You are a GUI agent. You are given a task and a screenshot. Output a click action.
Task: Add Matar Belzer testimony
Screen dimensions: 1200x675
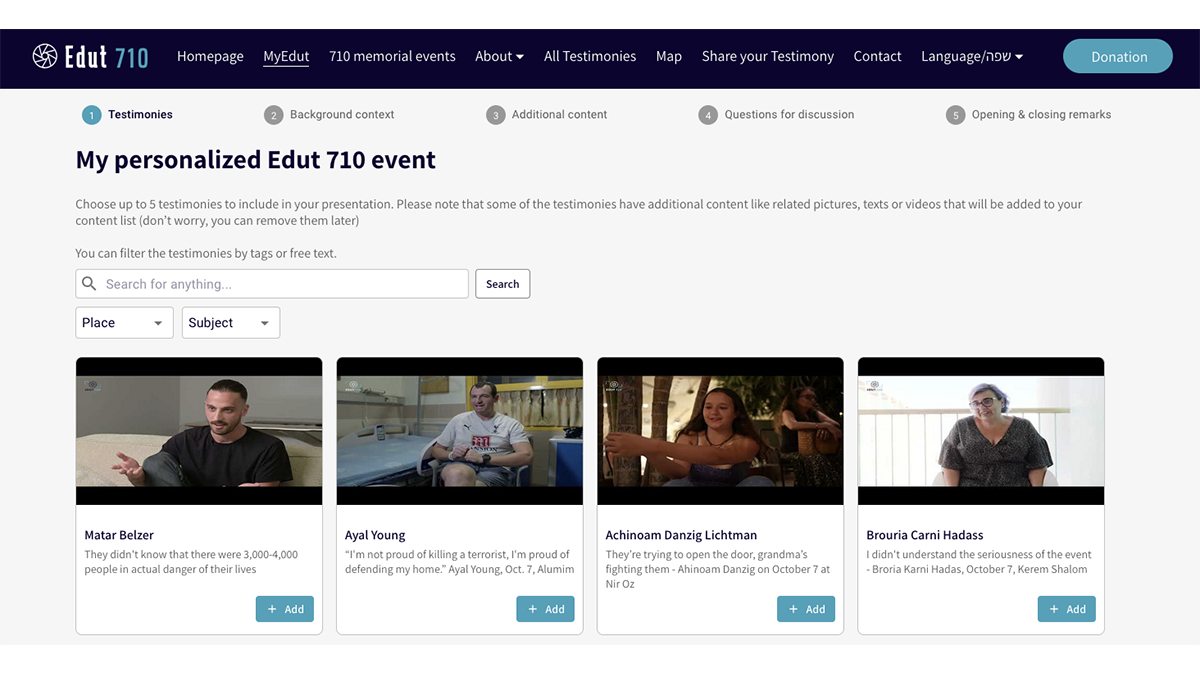coord(285,609)
